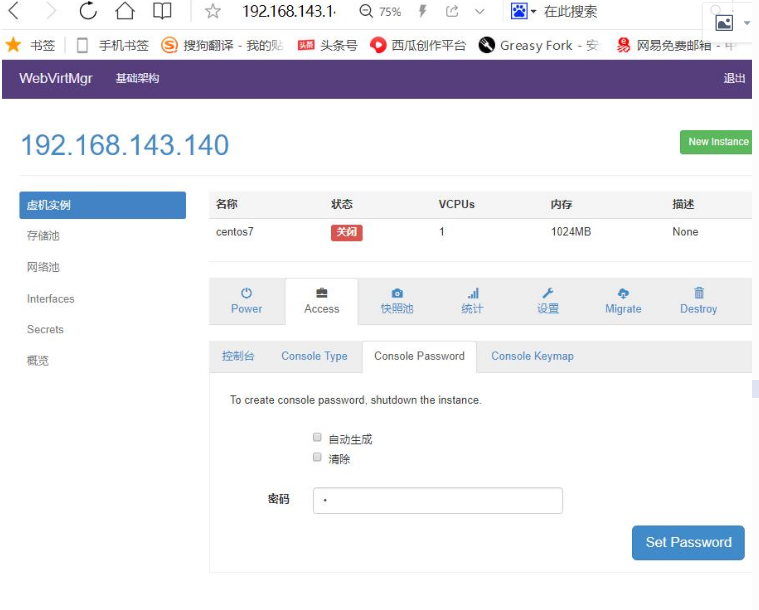Click the Set Password button
759x610 pixels.
[688, 543]
